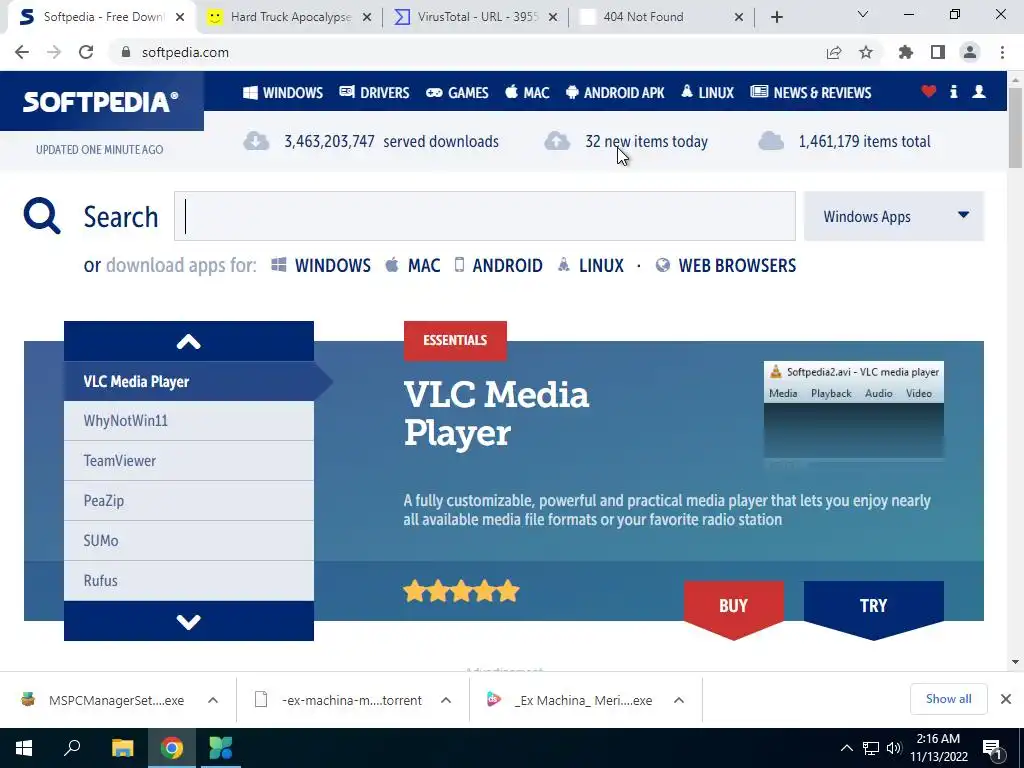The height and width of the screenshot is (768, 1024).
Task: Click the address bar showing softpedia.com
Action: 464,52
